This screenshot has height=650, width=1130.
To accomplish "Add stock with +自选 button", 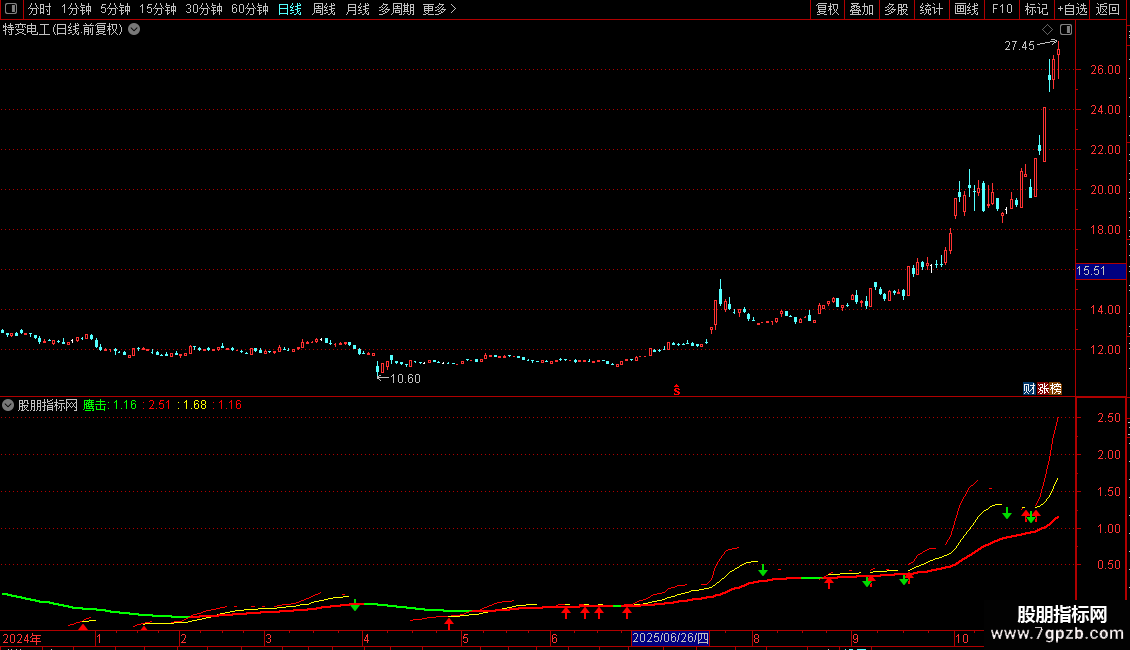I will (1072, 9).
